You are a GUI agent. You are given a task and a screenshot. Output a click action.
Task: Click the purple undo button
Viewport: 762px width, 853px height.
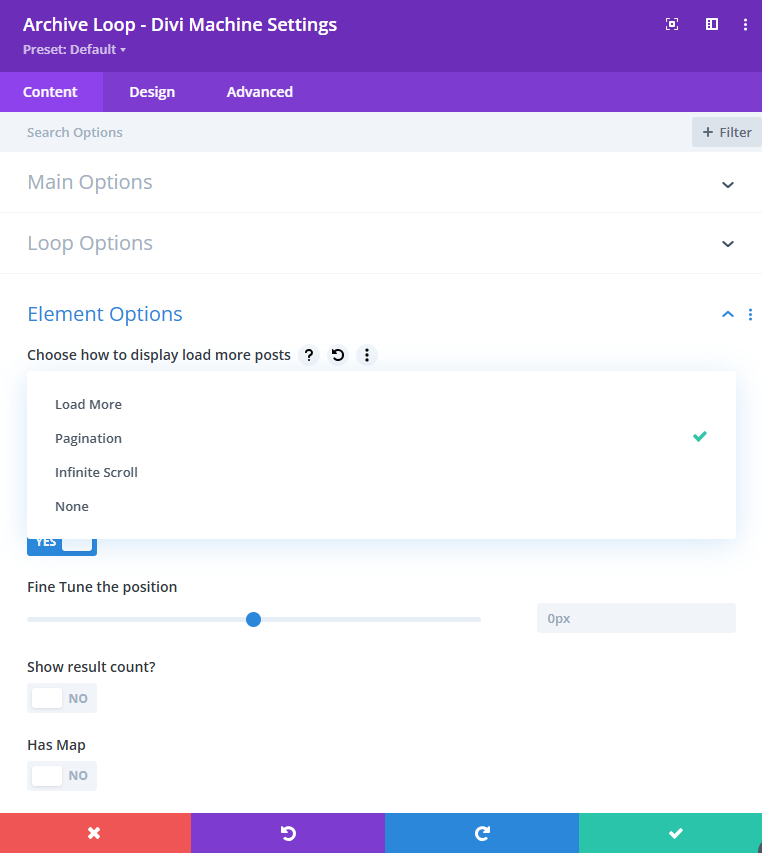pos(288,833)
